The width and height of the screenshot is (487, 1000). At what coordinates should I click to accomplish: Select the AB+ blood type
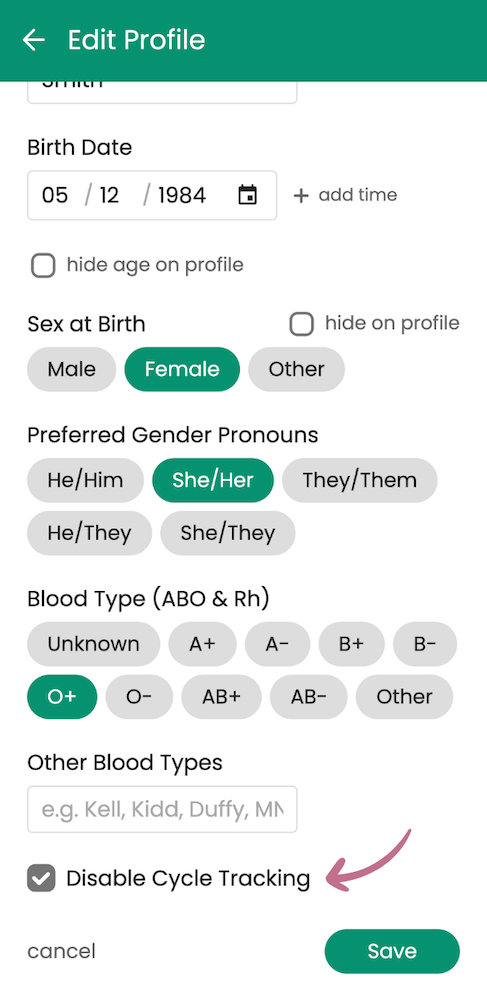221,697
